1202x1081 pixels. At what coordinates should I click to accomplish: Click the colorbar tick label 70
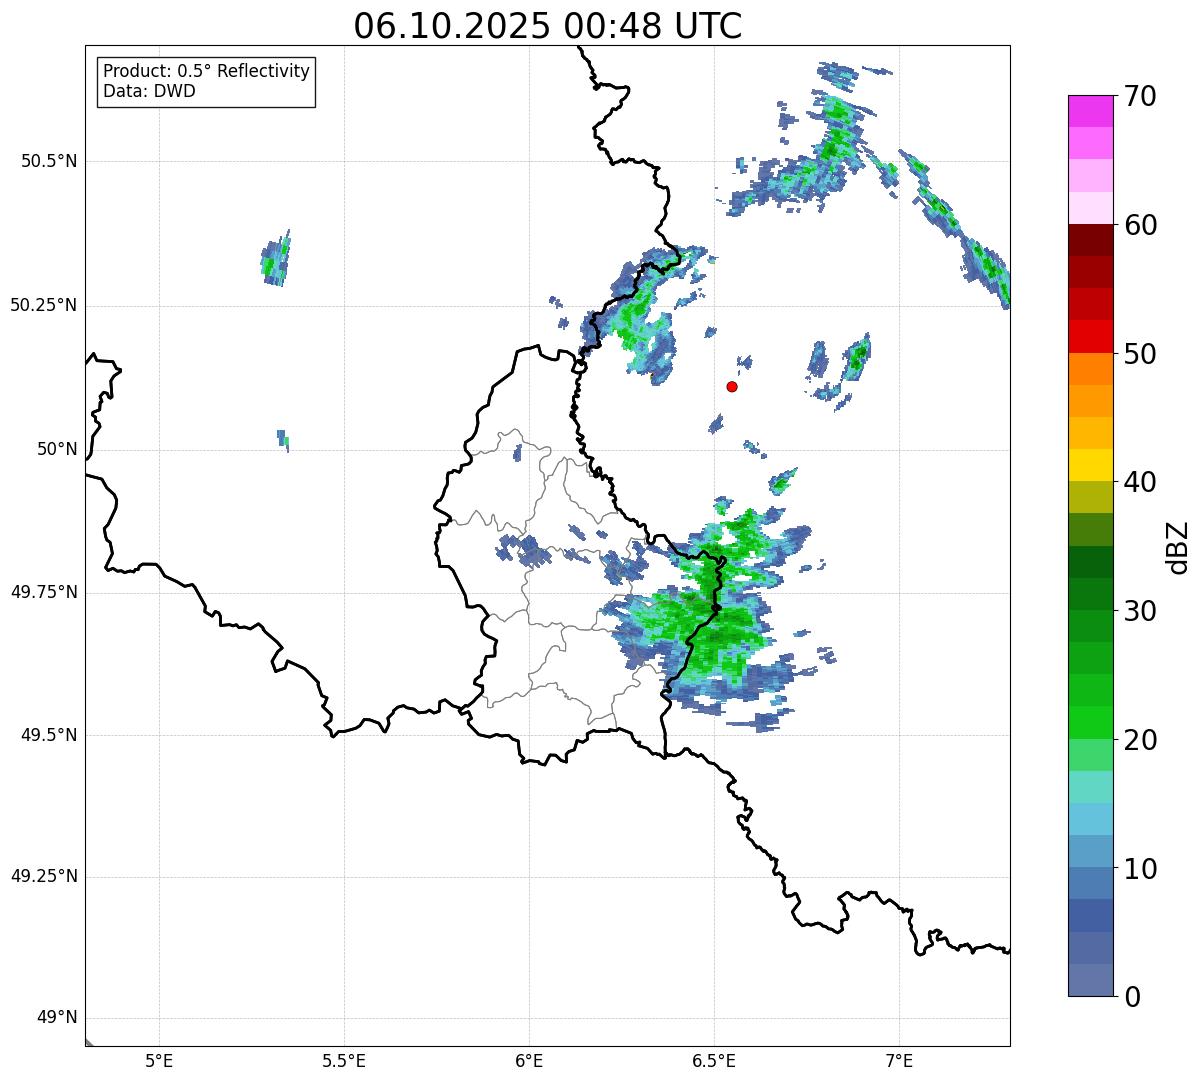(x=1138, y=96)
